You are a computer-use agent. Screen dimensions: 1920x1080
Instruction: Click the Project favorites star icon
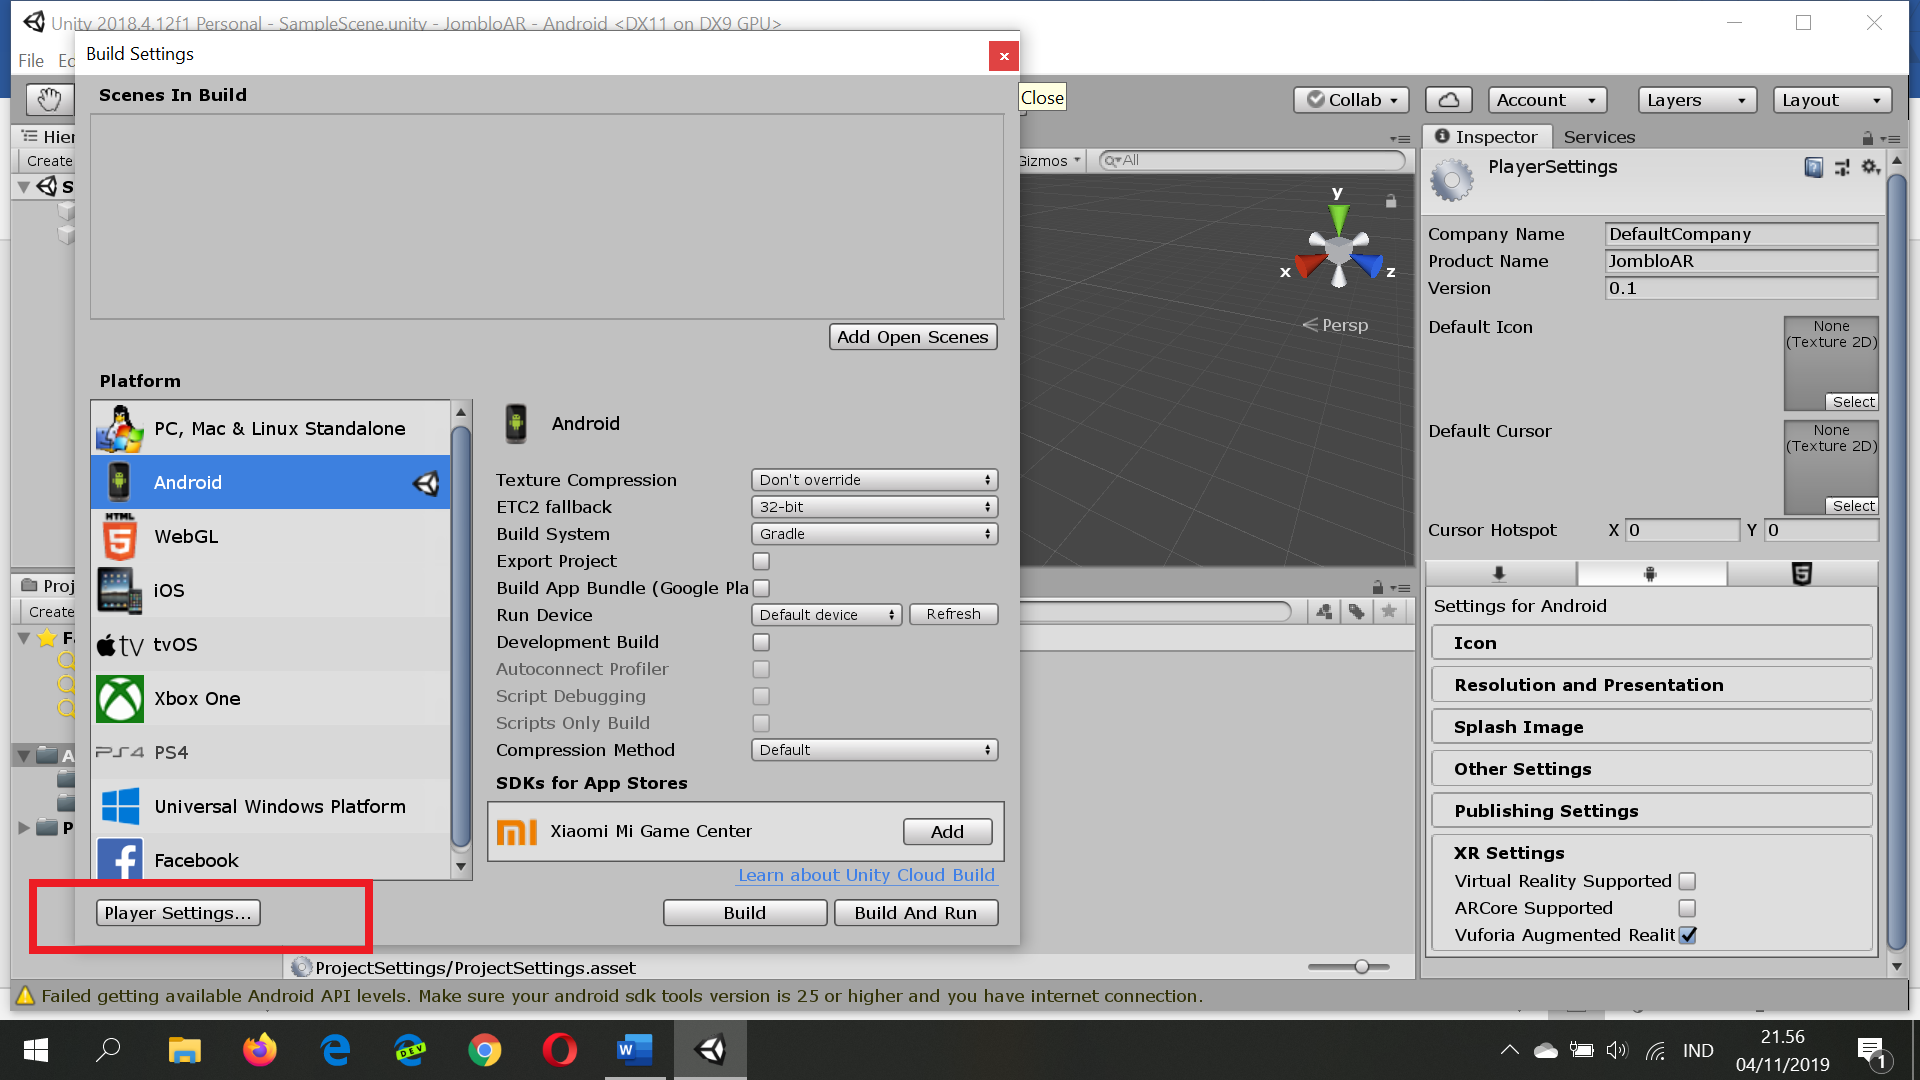1389,612
